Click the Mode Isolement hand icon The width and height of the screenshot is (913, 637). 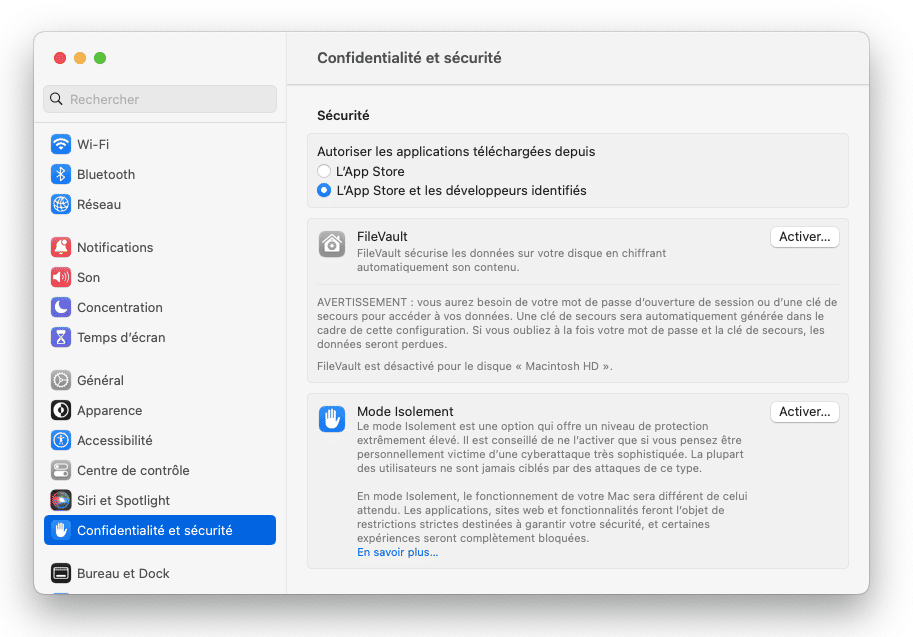[332, 419]
